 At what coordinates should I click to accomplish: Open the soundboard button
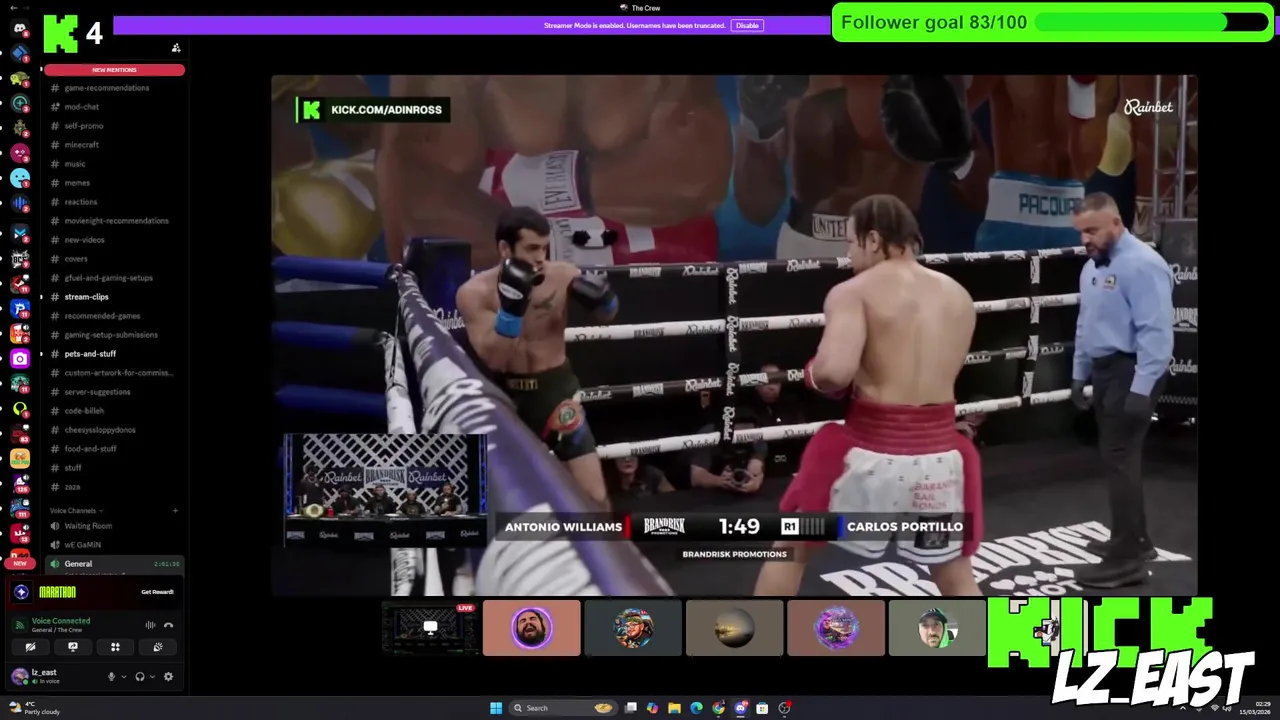tap(157, 647)
